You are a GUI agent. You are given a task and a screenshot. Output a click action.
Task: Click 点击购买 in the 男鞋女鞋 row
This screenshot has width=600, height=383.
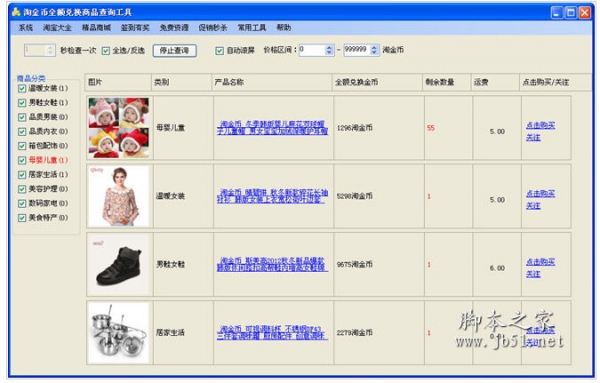click(x=540, y=262)
